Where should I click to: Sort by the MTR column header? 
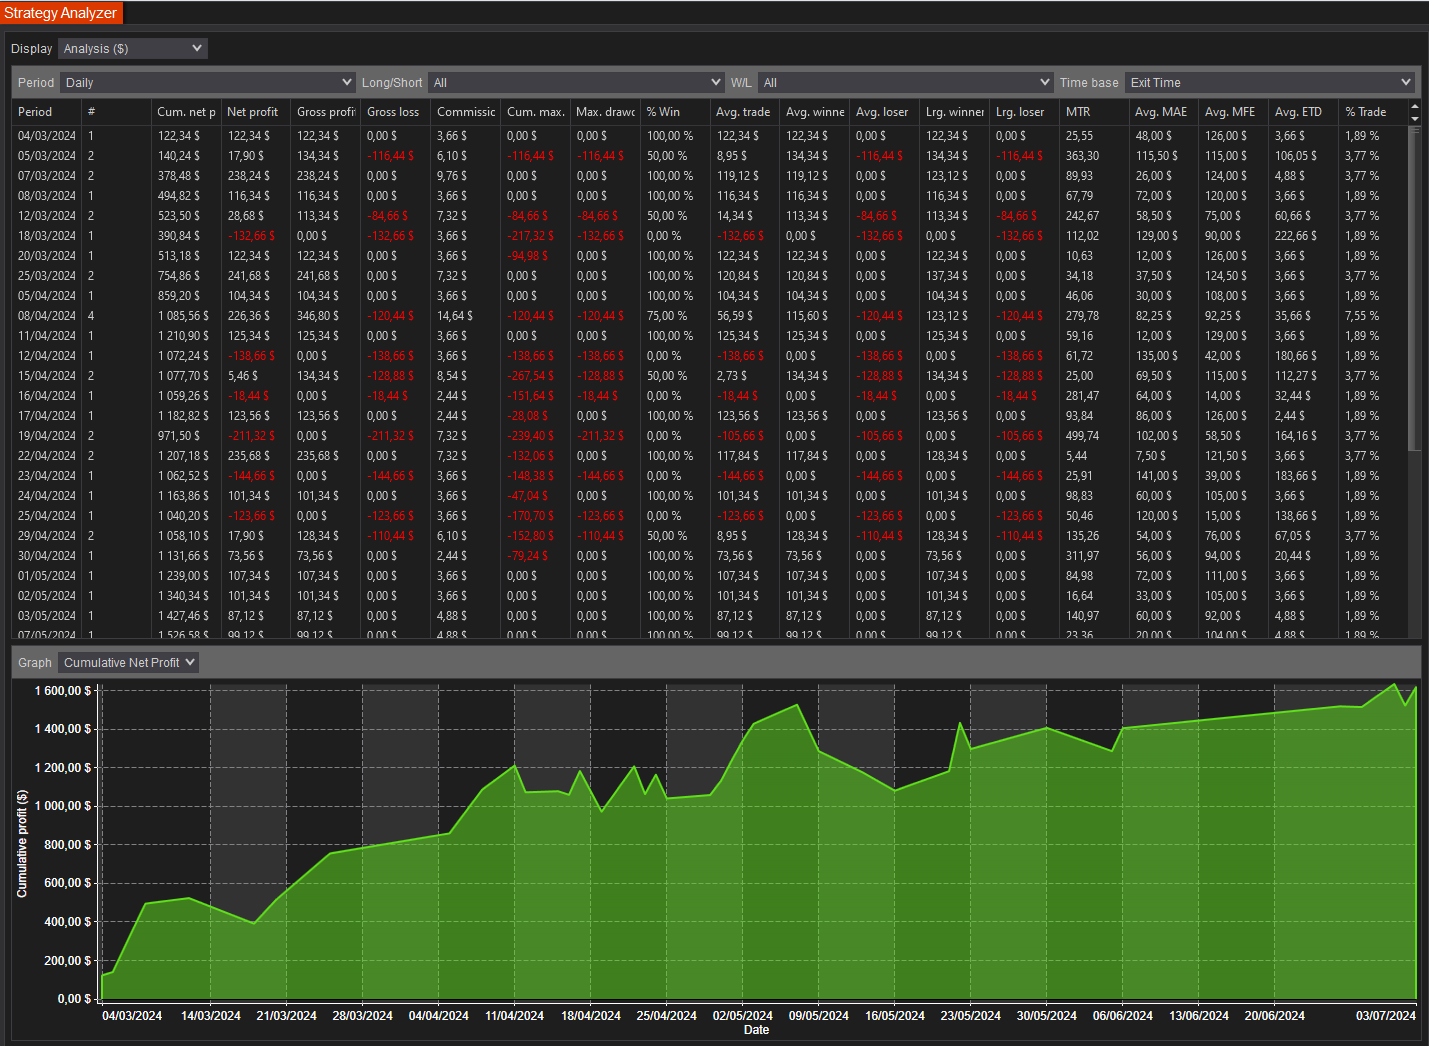click(x=1094, y=112)
